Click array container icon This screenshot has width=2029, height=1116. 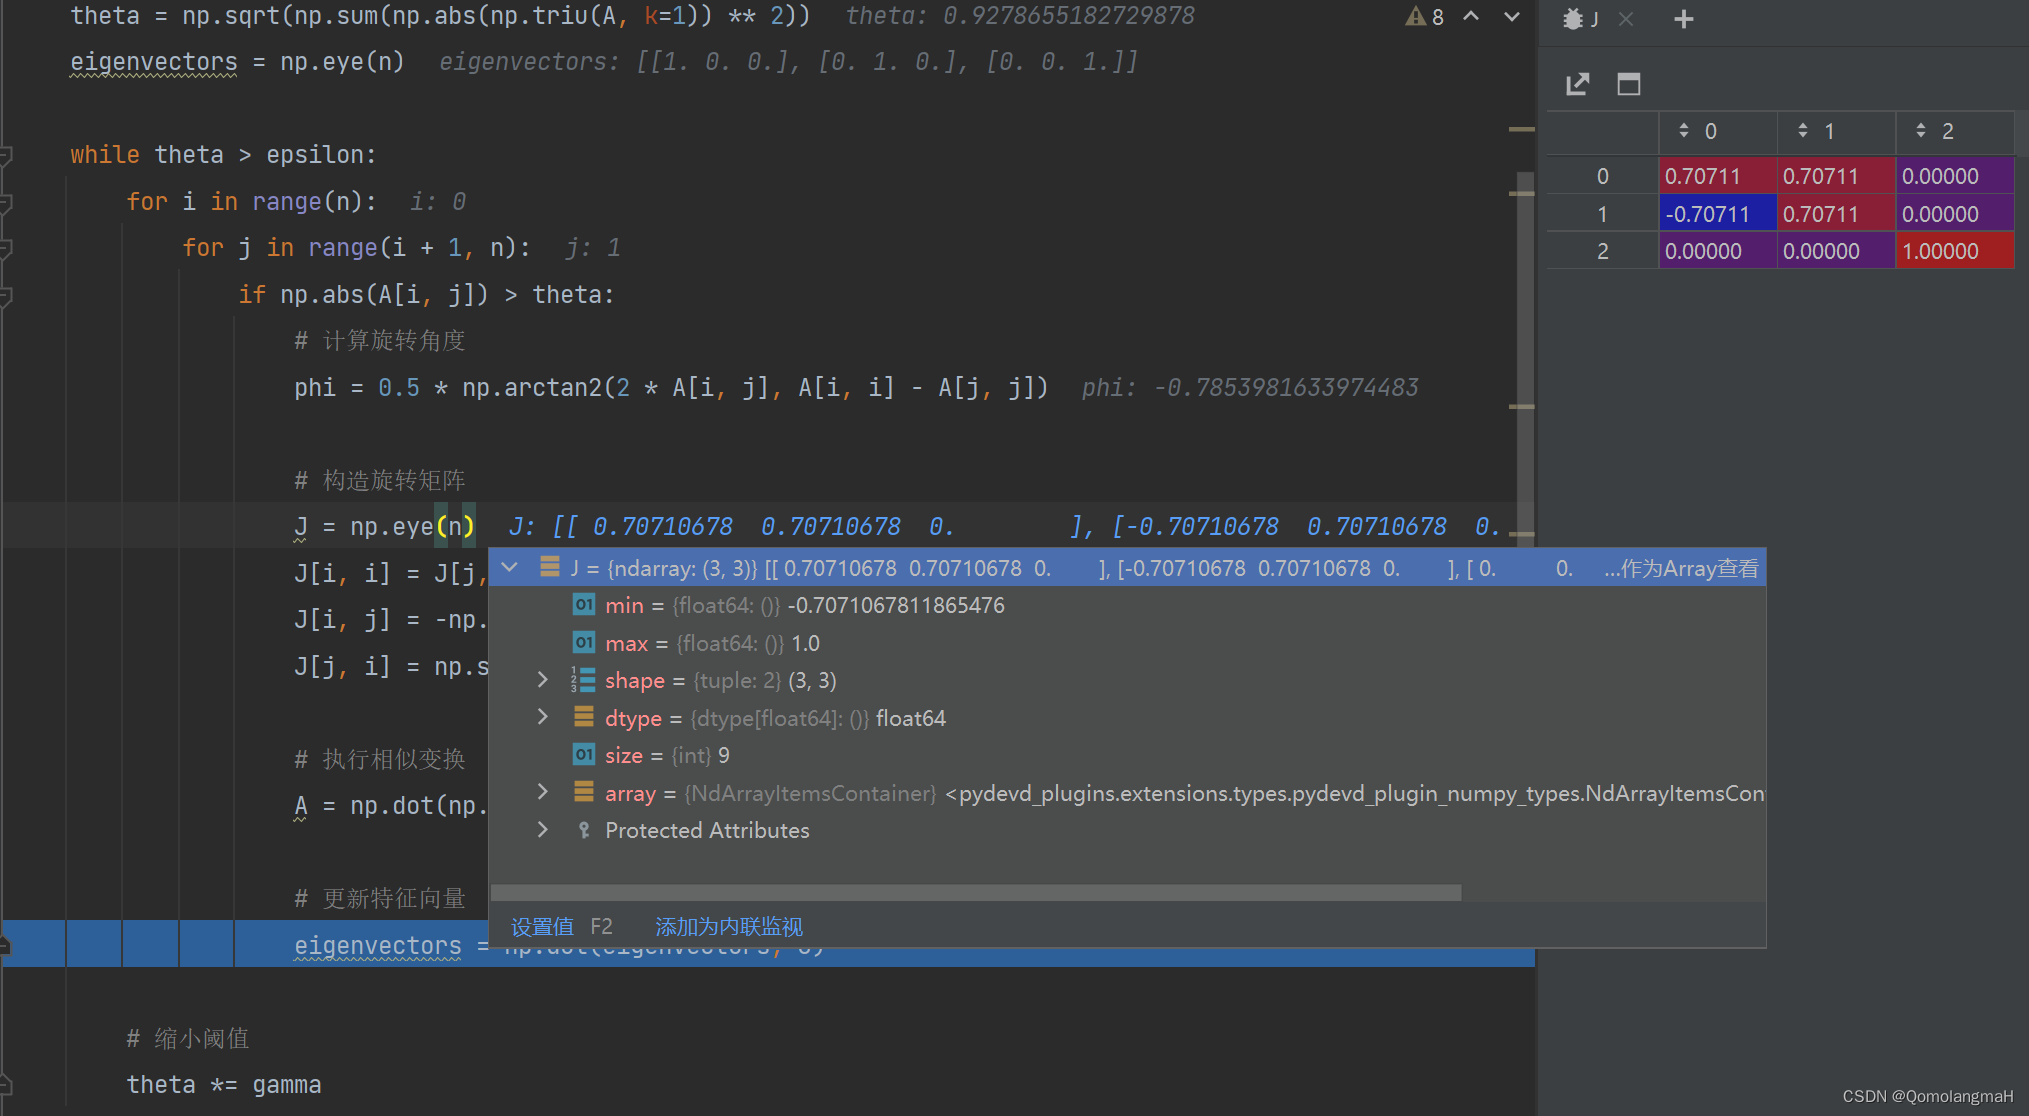point(584,792)
